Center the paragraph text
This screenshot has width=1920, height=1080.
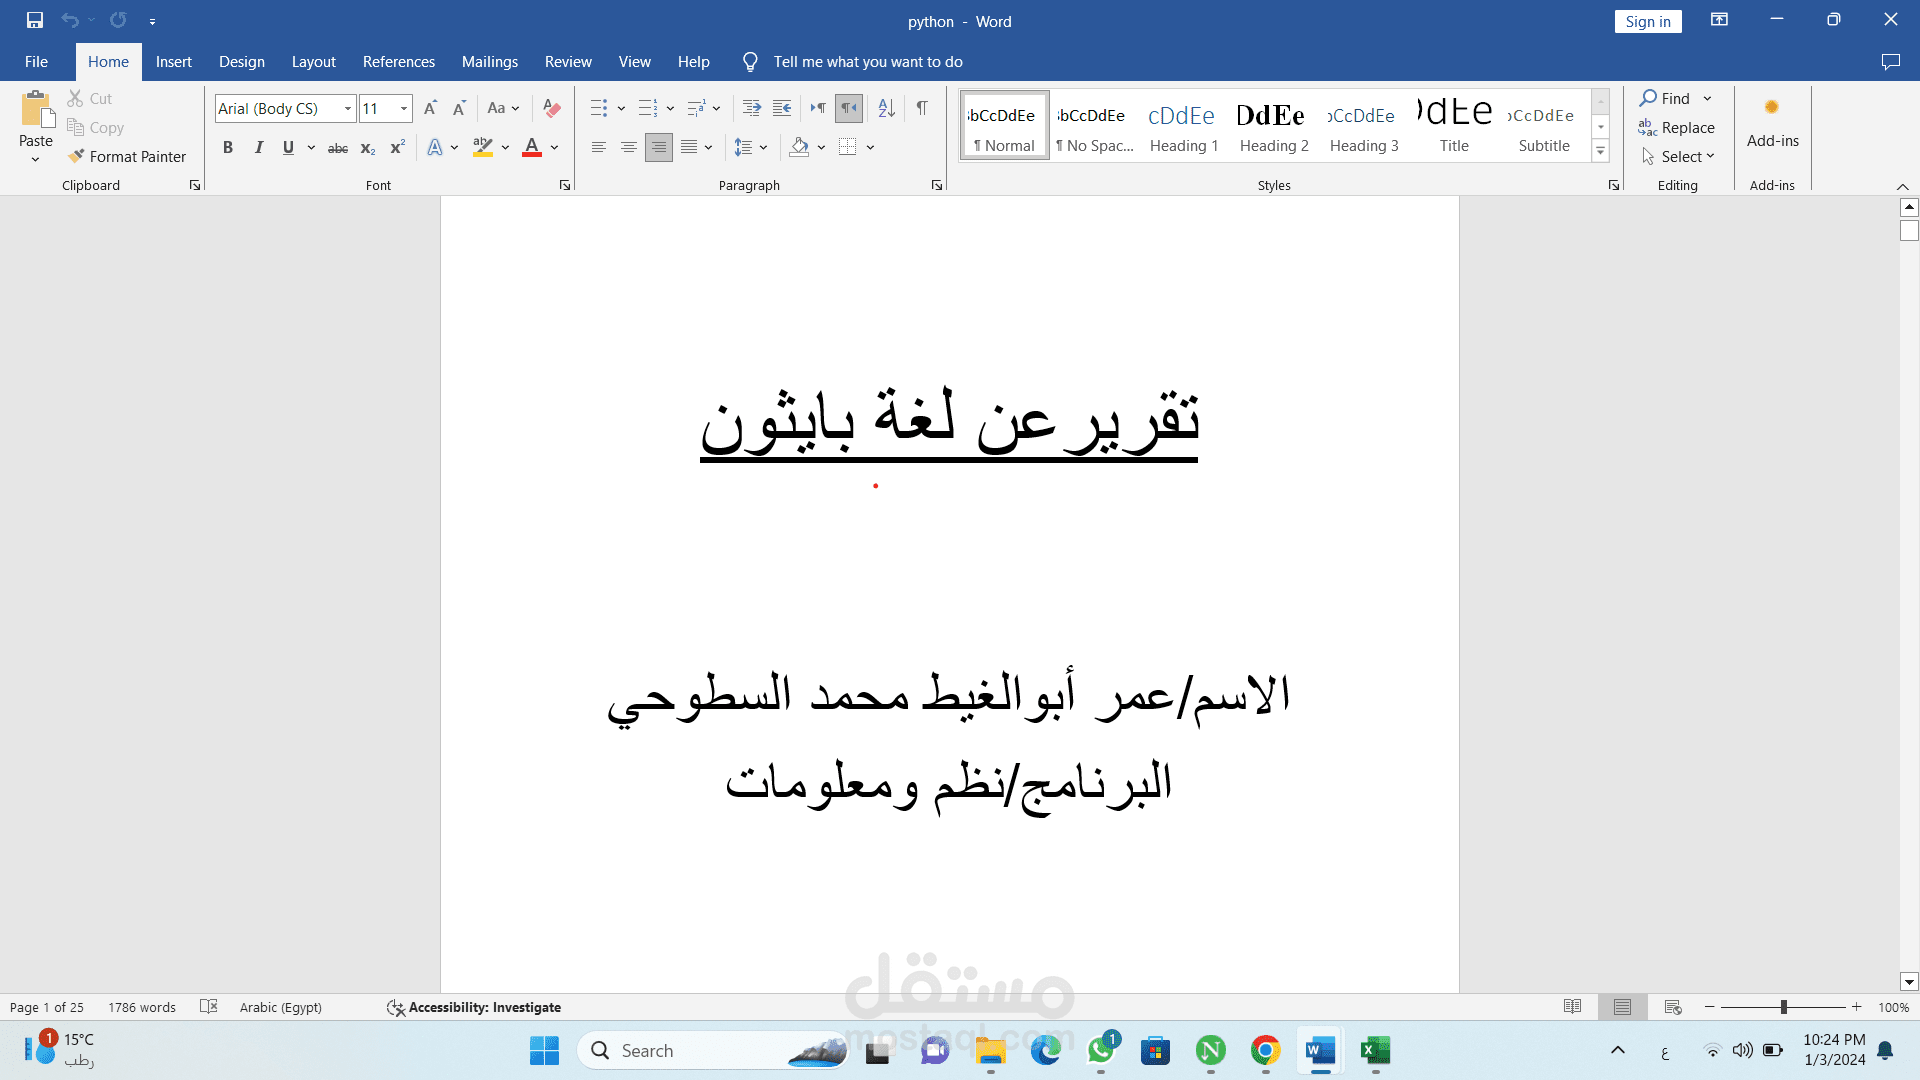coord(629,148)
